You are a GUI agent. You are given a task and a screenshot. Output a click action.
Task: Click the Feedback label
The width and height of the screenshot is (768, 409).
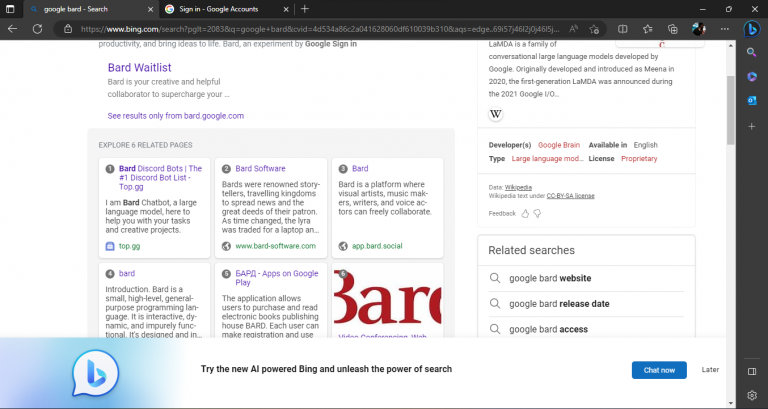(502, 214)
